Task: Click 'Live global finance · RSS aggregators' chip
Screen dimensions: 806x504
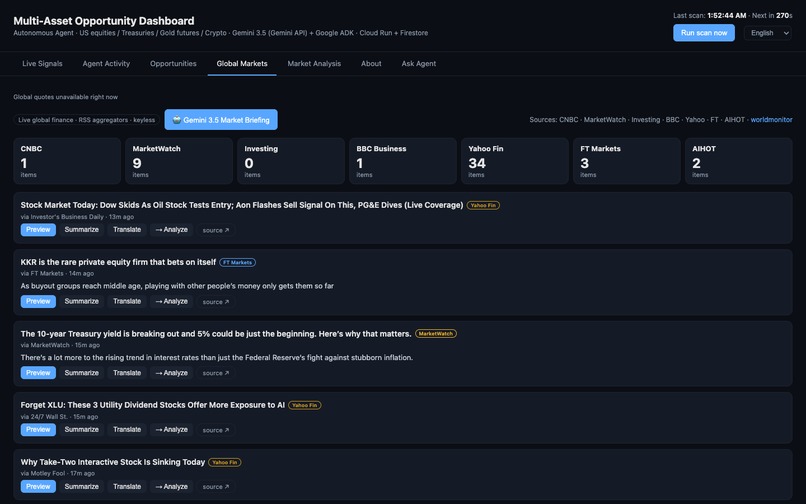Action: (86, 120)
